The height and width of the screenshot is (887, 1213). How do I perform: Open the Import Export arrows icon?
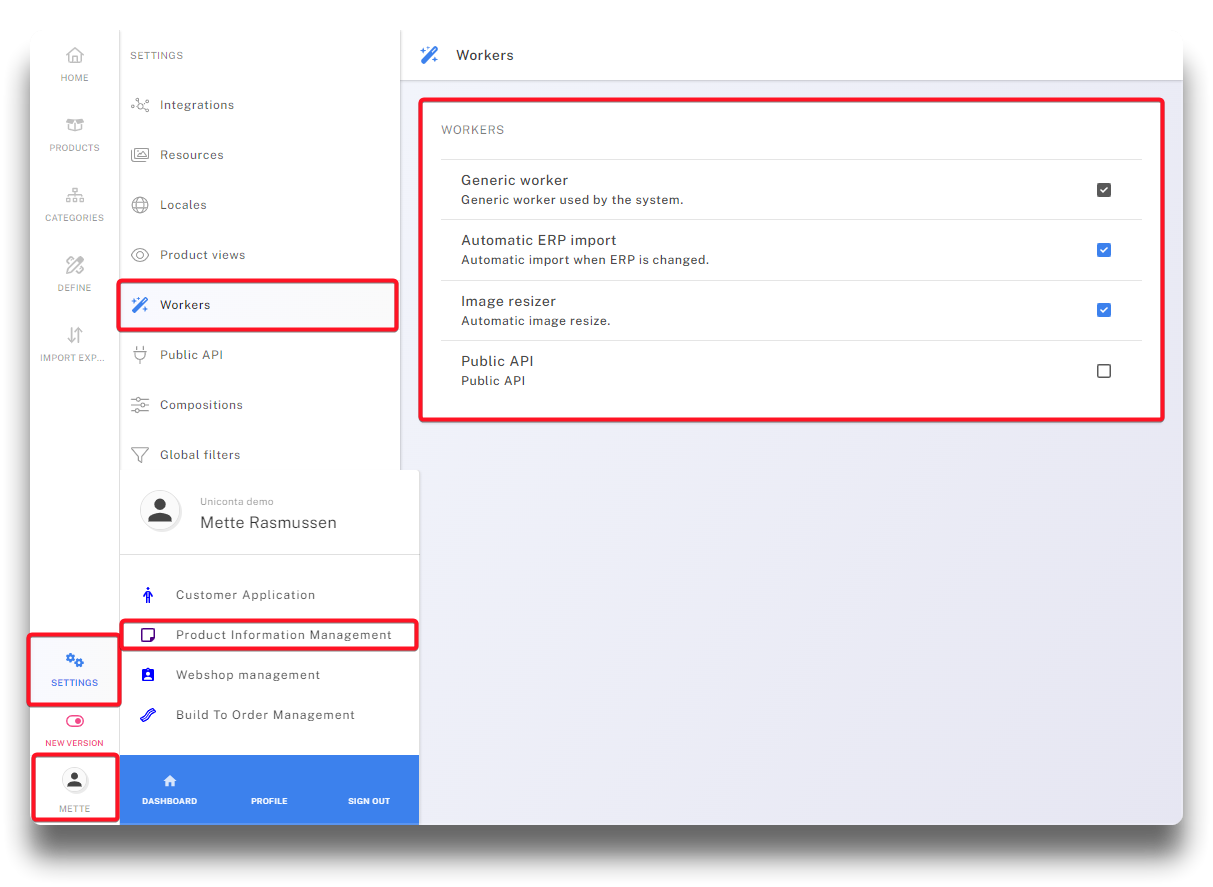[75, 336]
